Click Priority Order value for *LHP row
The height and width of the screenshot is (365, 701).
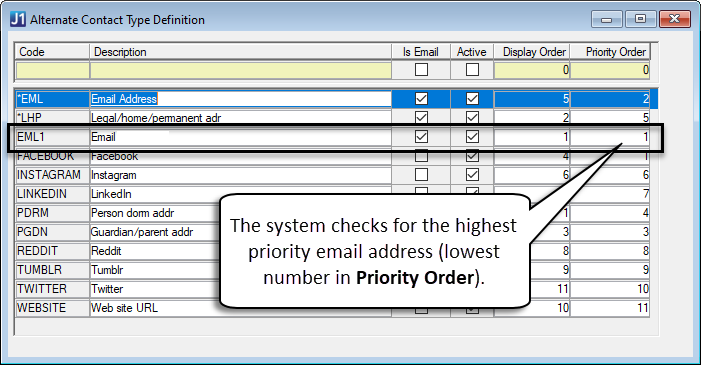[x=610, y=118]
